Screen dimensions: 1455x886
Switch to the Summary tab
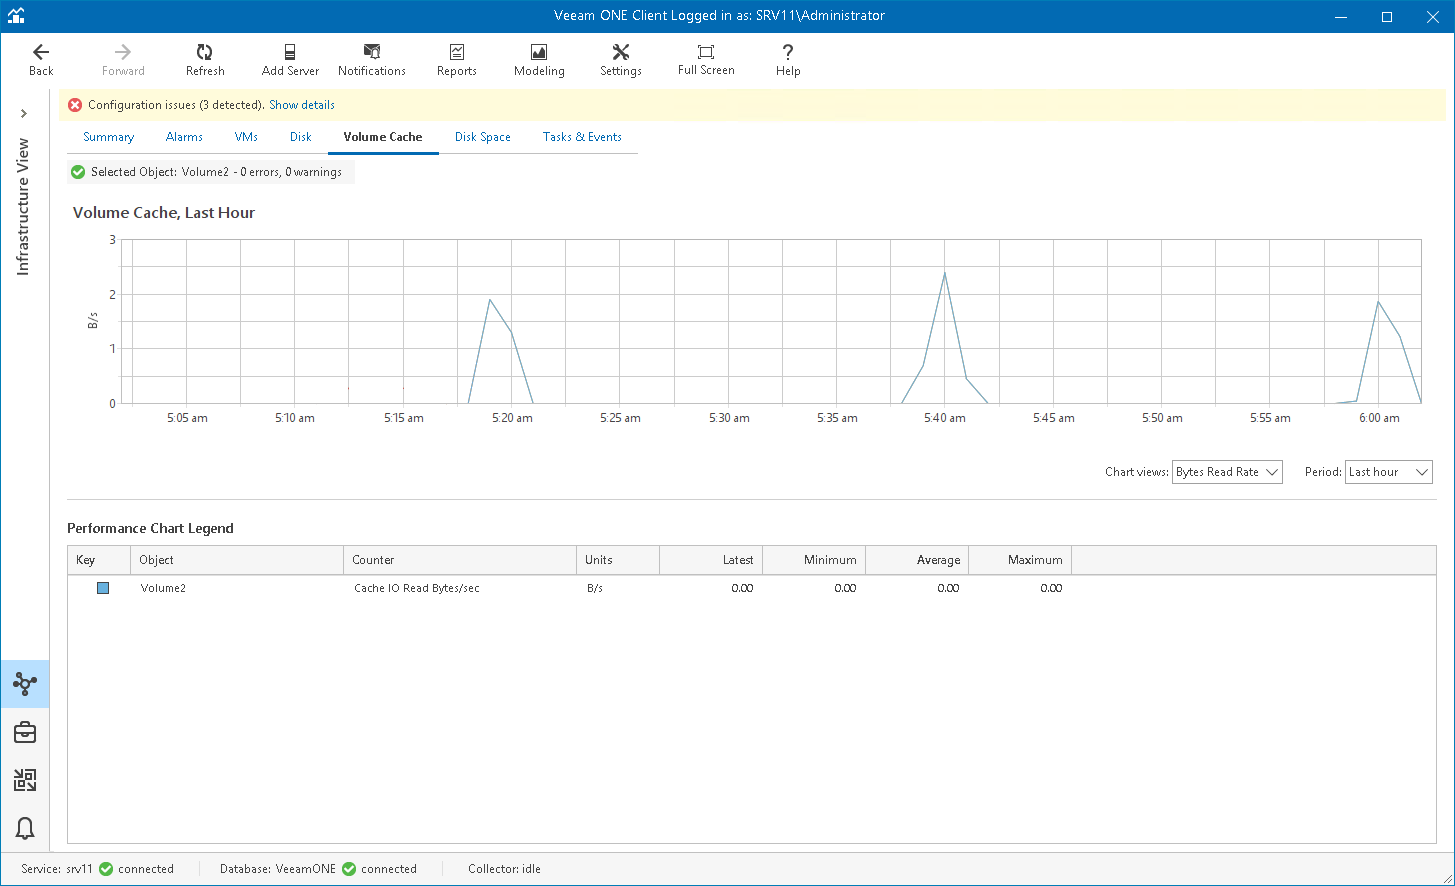(x=108, y=137)
